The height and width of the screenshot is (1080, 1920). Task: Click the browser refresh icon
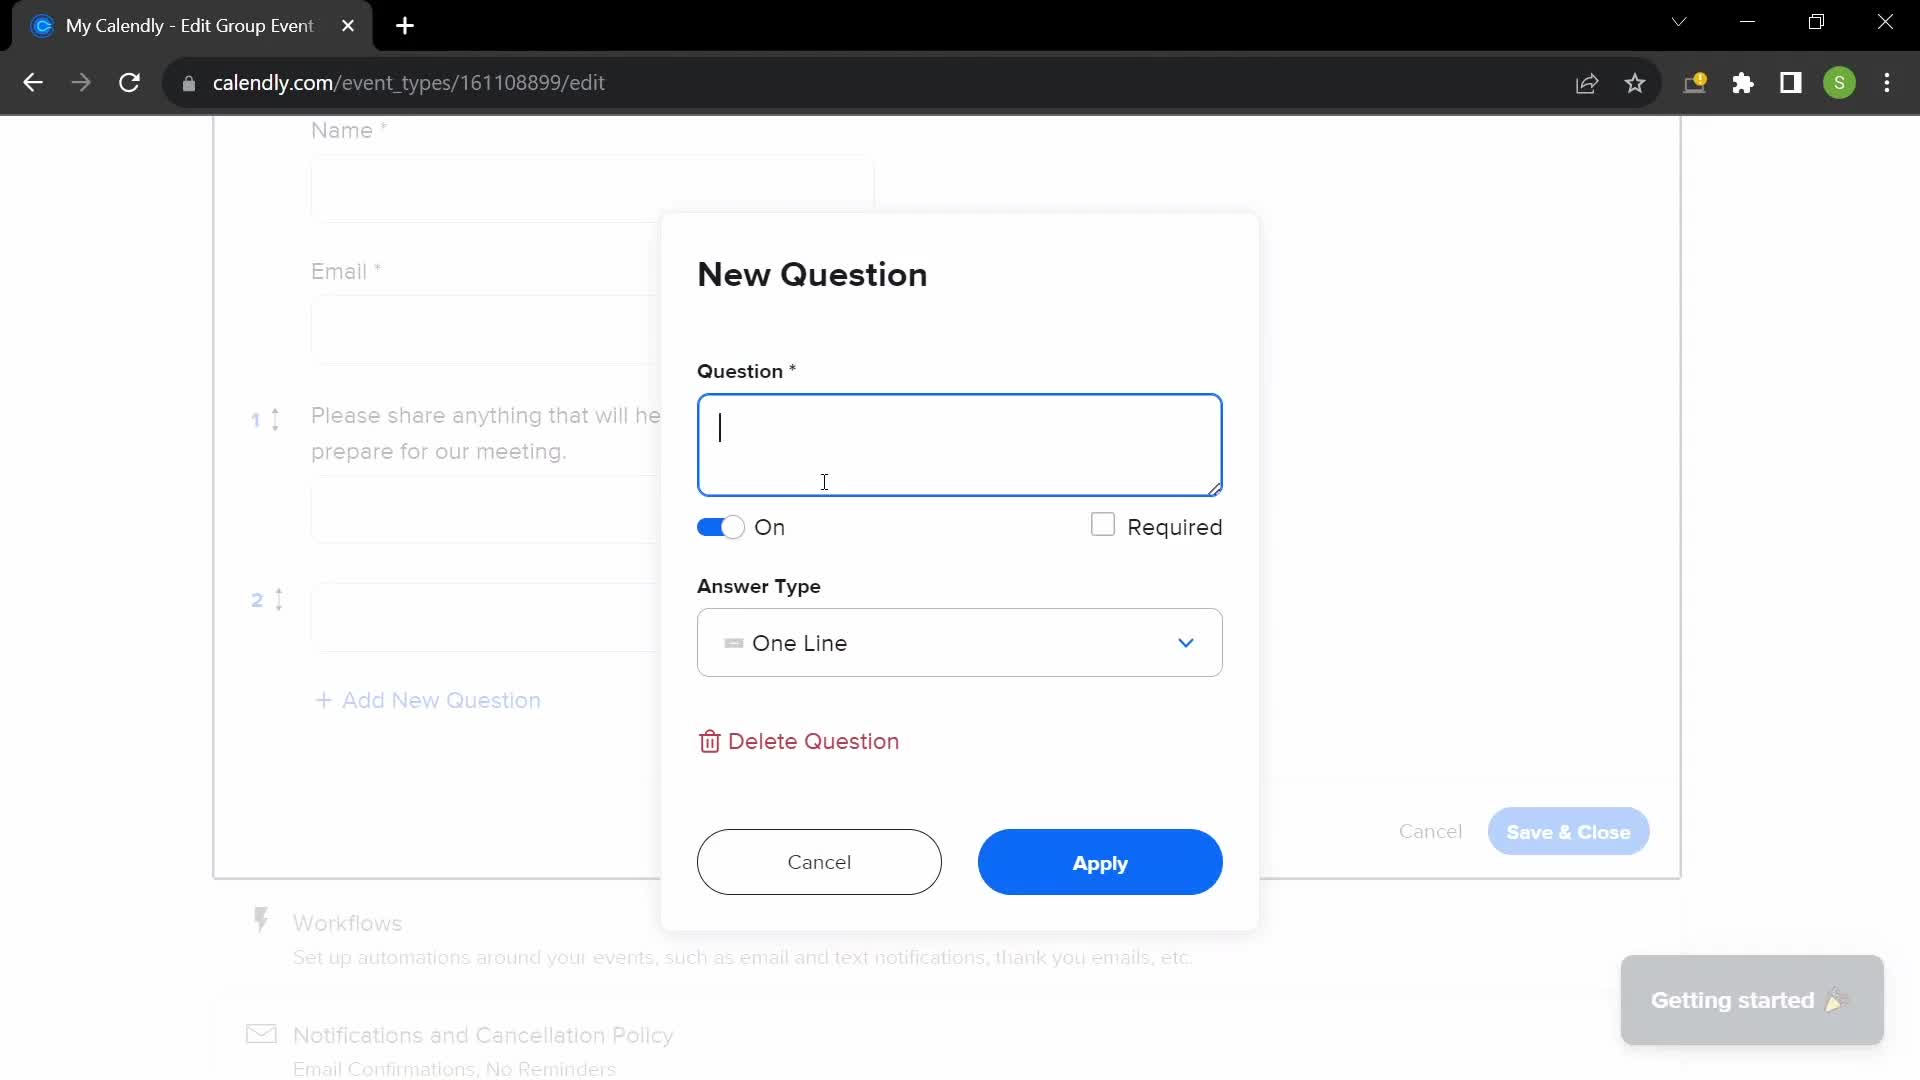click(x=128, y=83)
